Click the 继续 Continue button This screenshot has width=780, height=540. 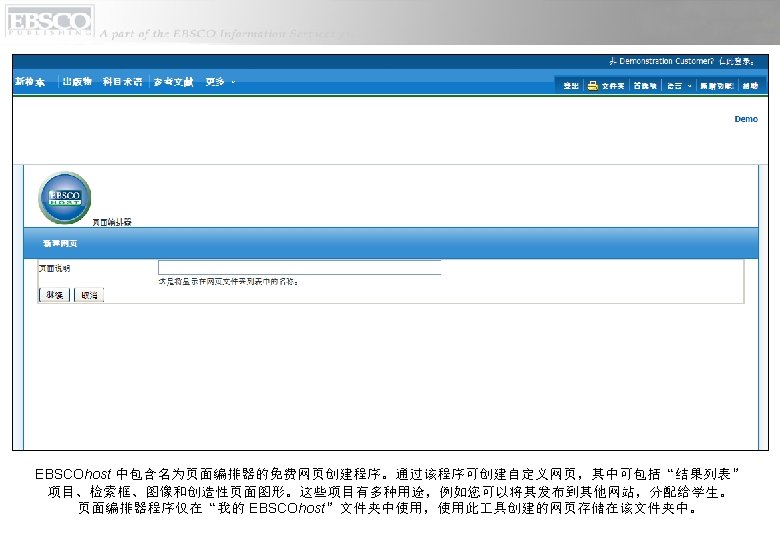pyautogui.click(x=54, y=295)
